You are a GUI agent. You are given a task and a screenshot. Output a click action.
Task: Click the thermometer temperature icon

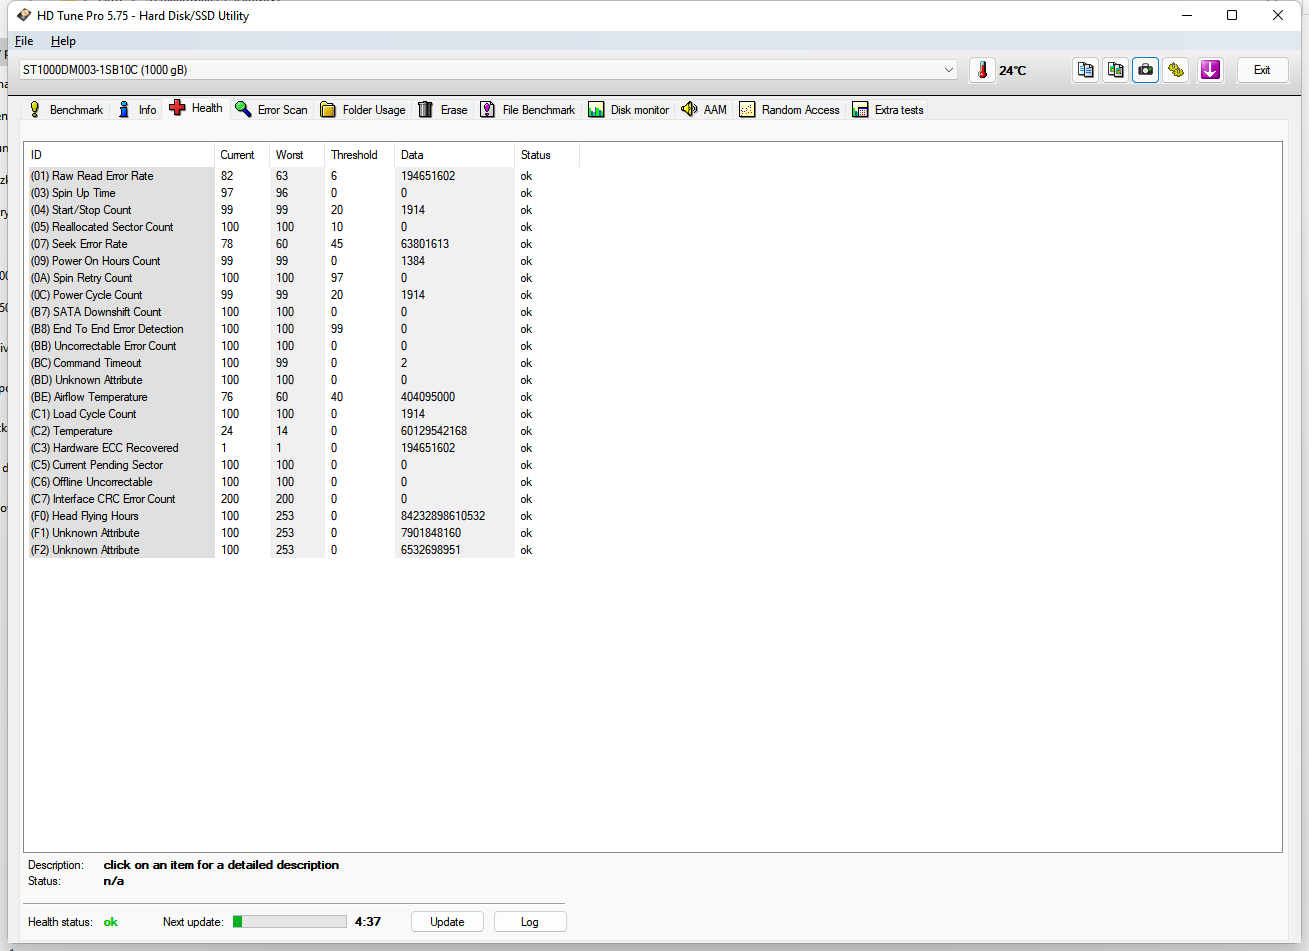tap(983, 70)
